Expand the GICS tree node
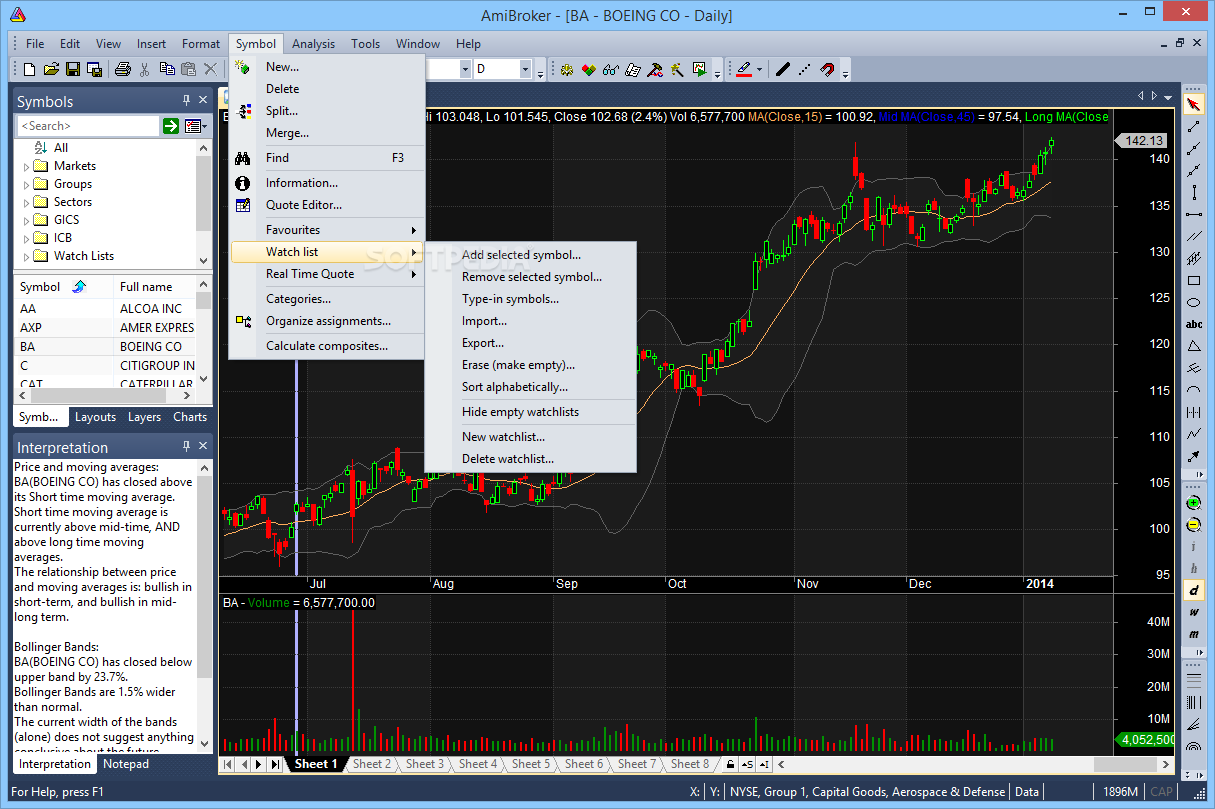This screenshot has width=1215, height=809. (27, 220)
